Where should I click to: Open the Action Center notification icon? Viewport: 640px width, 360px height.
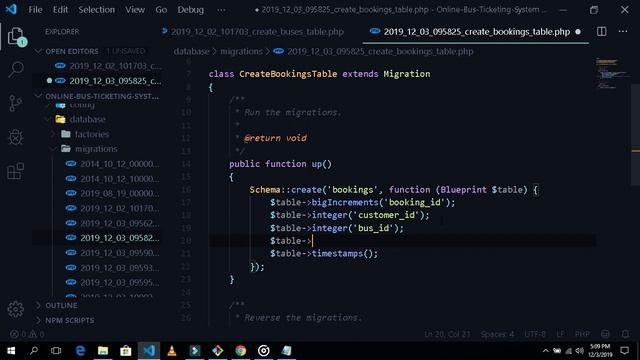(624, 351)
